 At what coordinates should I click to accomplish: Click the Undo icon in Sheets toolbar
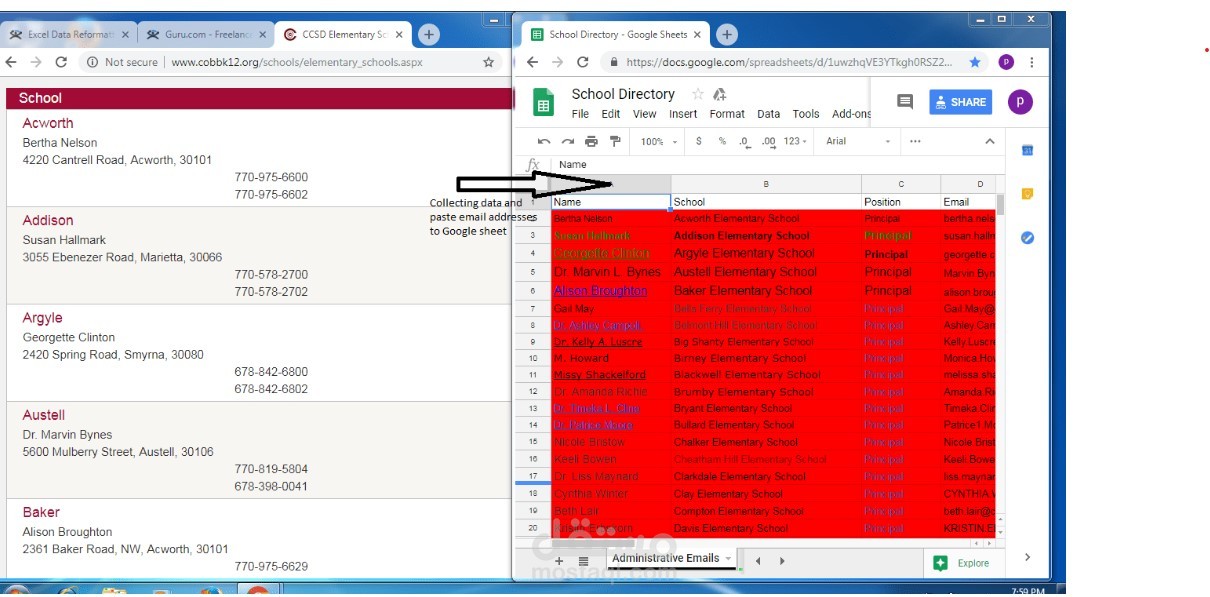[544, 141]
